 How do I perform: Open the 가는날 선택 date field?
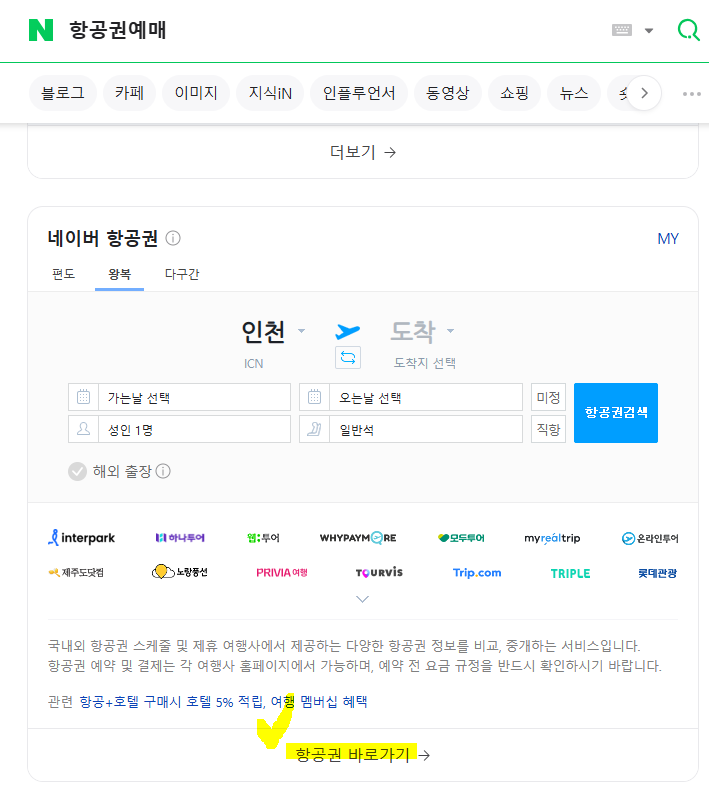click(179, 397)
